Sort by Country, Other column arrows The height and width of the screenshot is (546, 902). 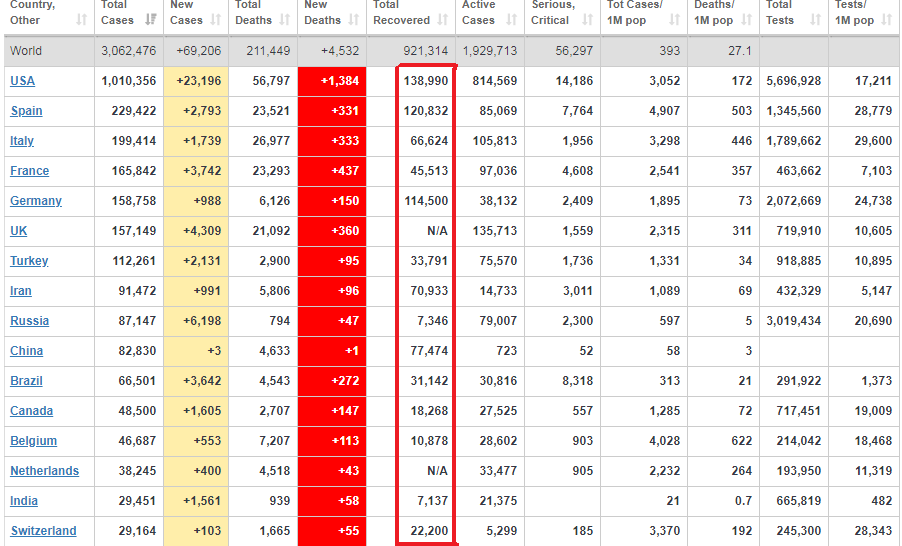coord(82,20)
